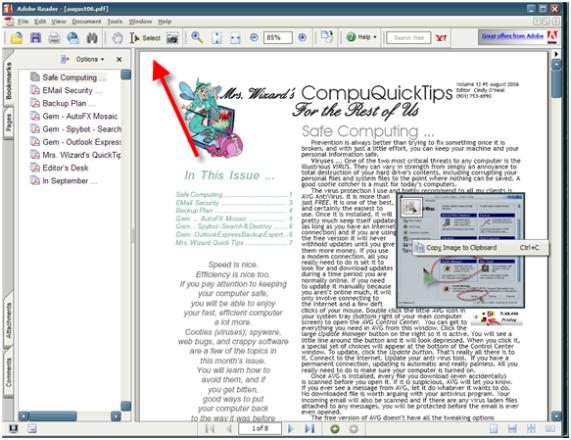
Task: Zoom in with the plus button
Action: pyautogui.click(x=302, y=37)
